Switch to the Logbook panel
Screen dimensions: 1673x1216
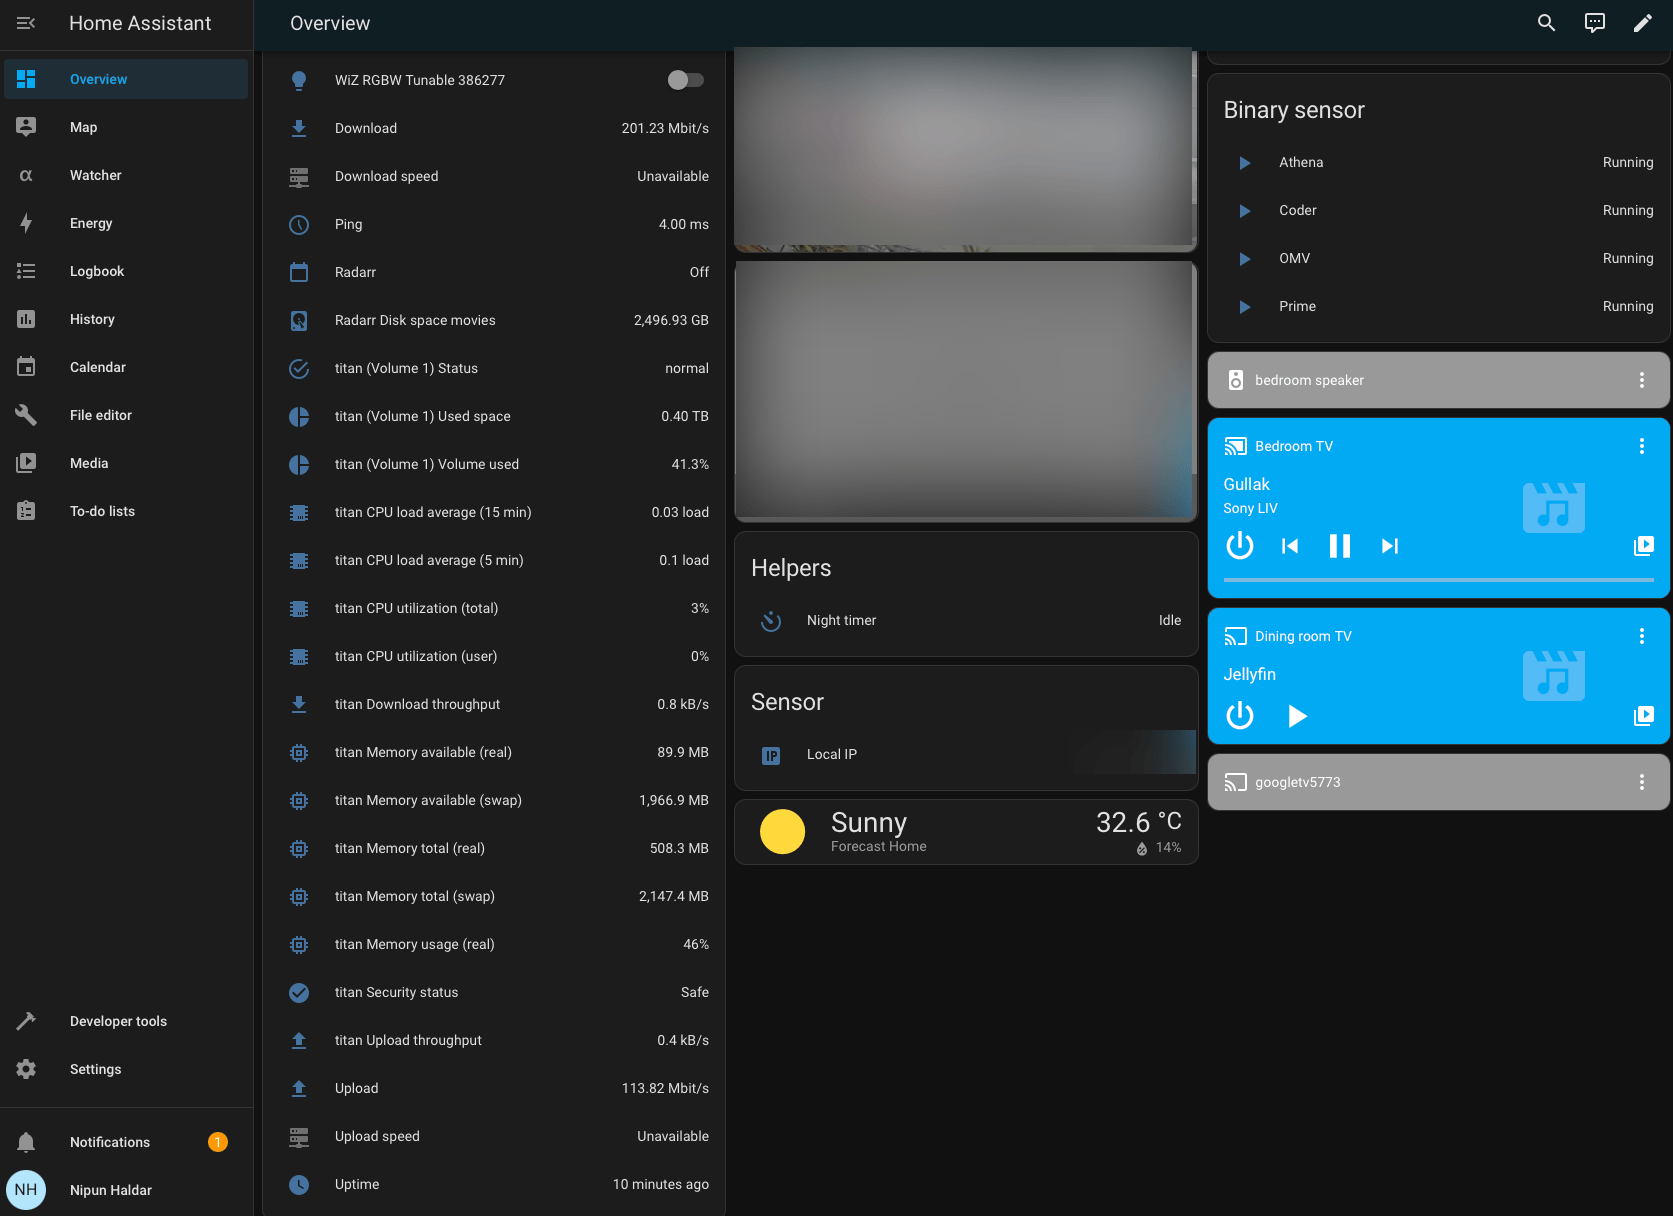pos(97,271)
